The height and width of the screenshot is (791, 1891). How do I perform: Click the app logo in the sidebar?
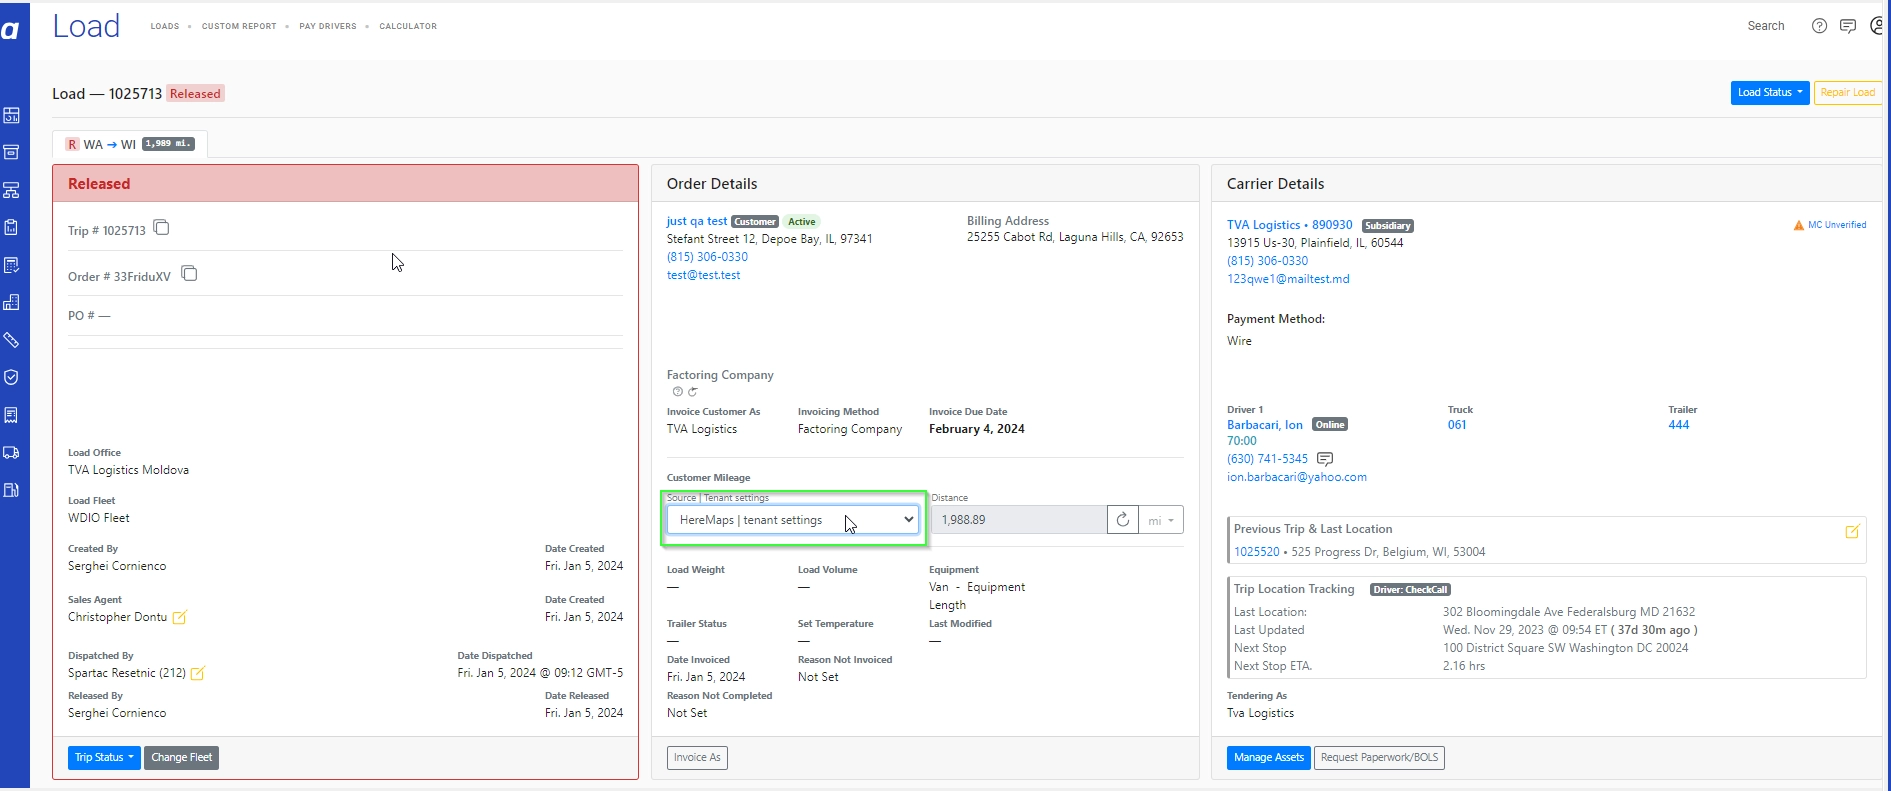coord(11,30)
